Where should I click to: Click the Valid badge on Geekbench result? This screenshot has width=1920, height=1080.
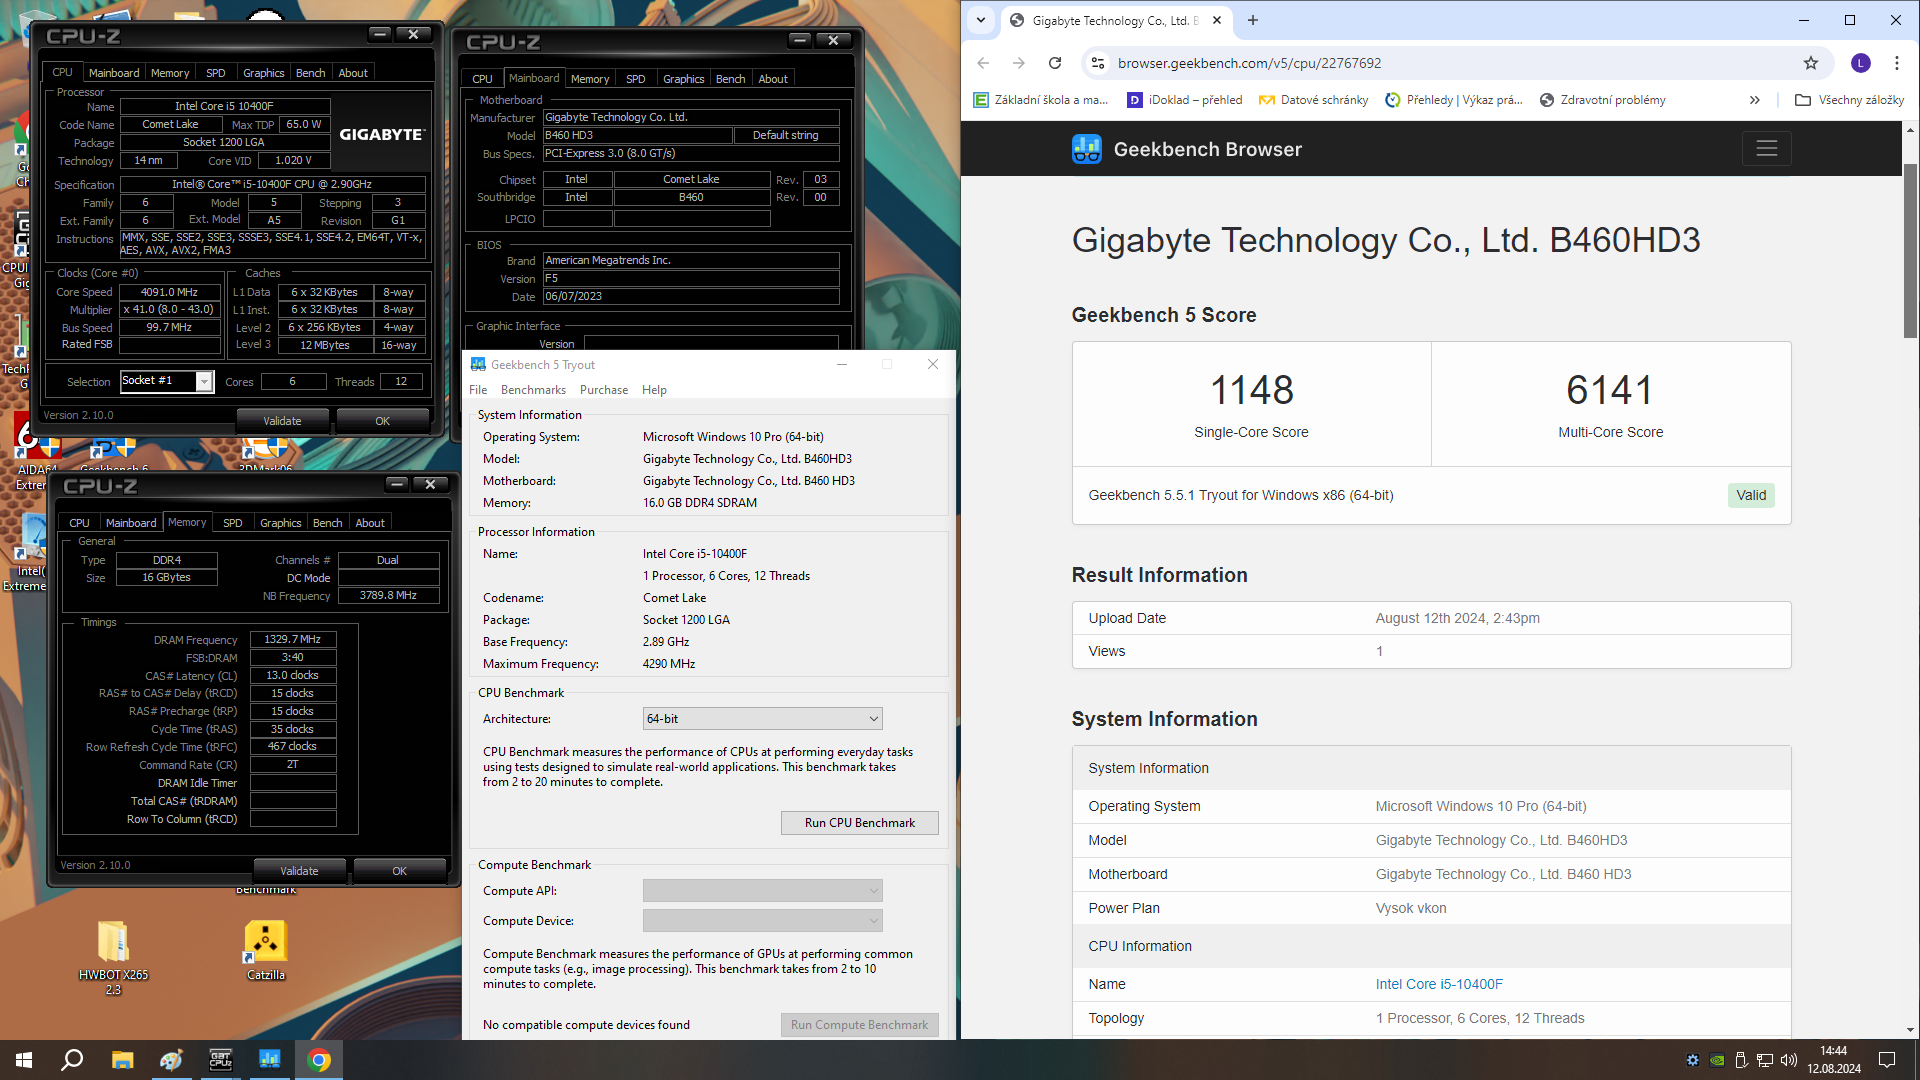pos(1751,495)
